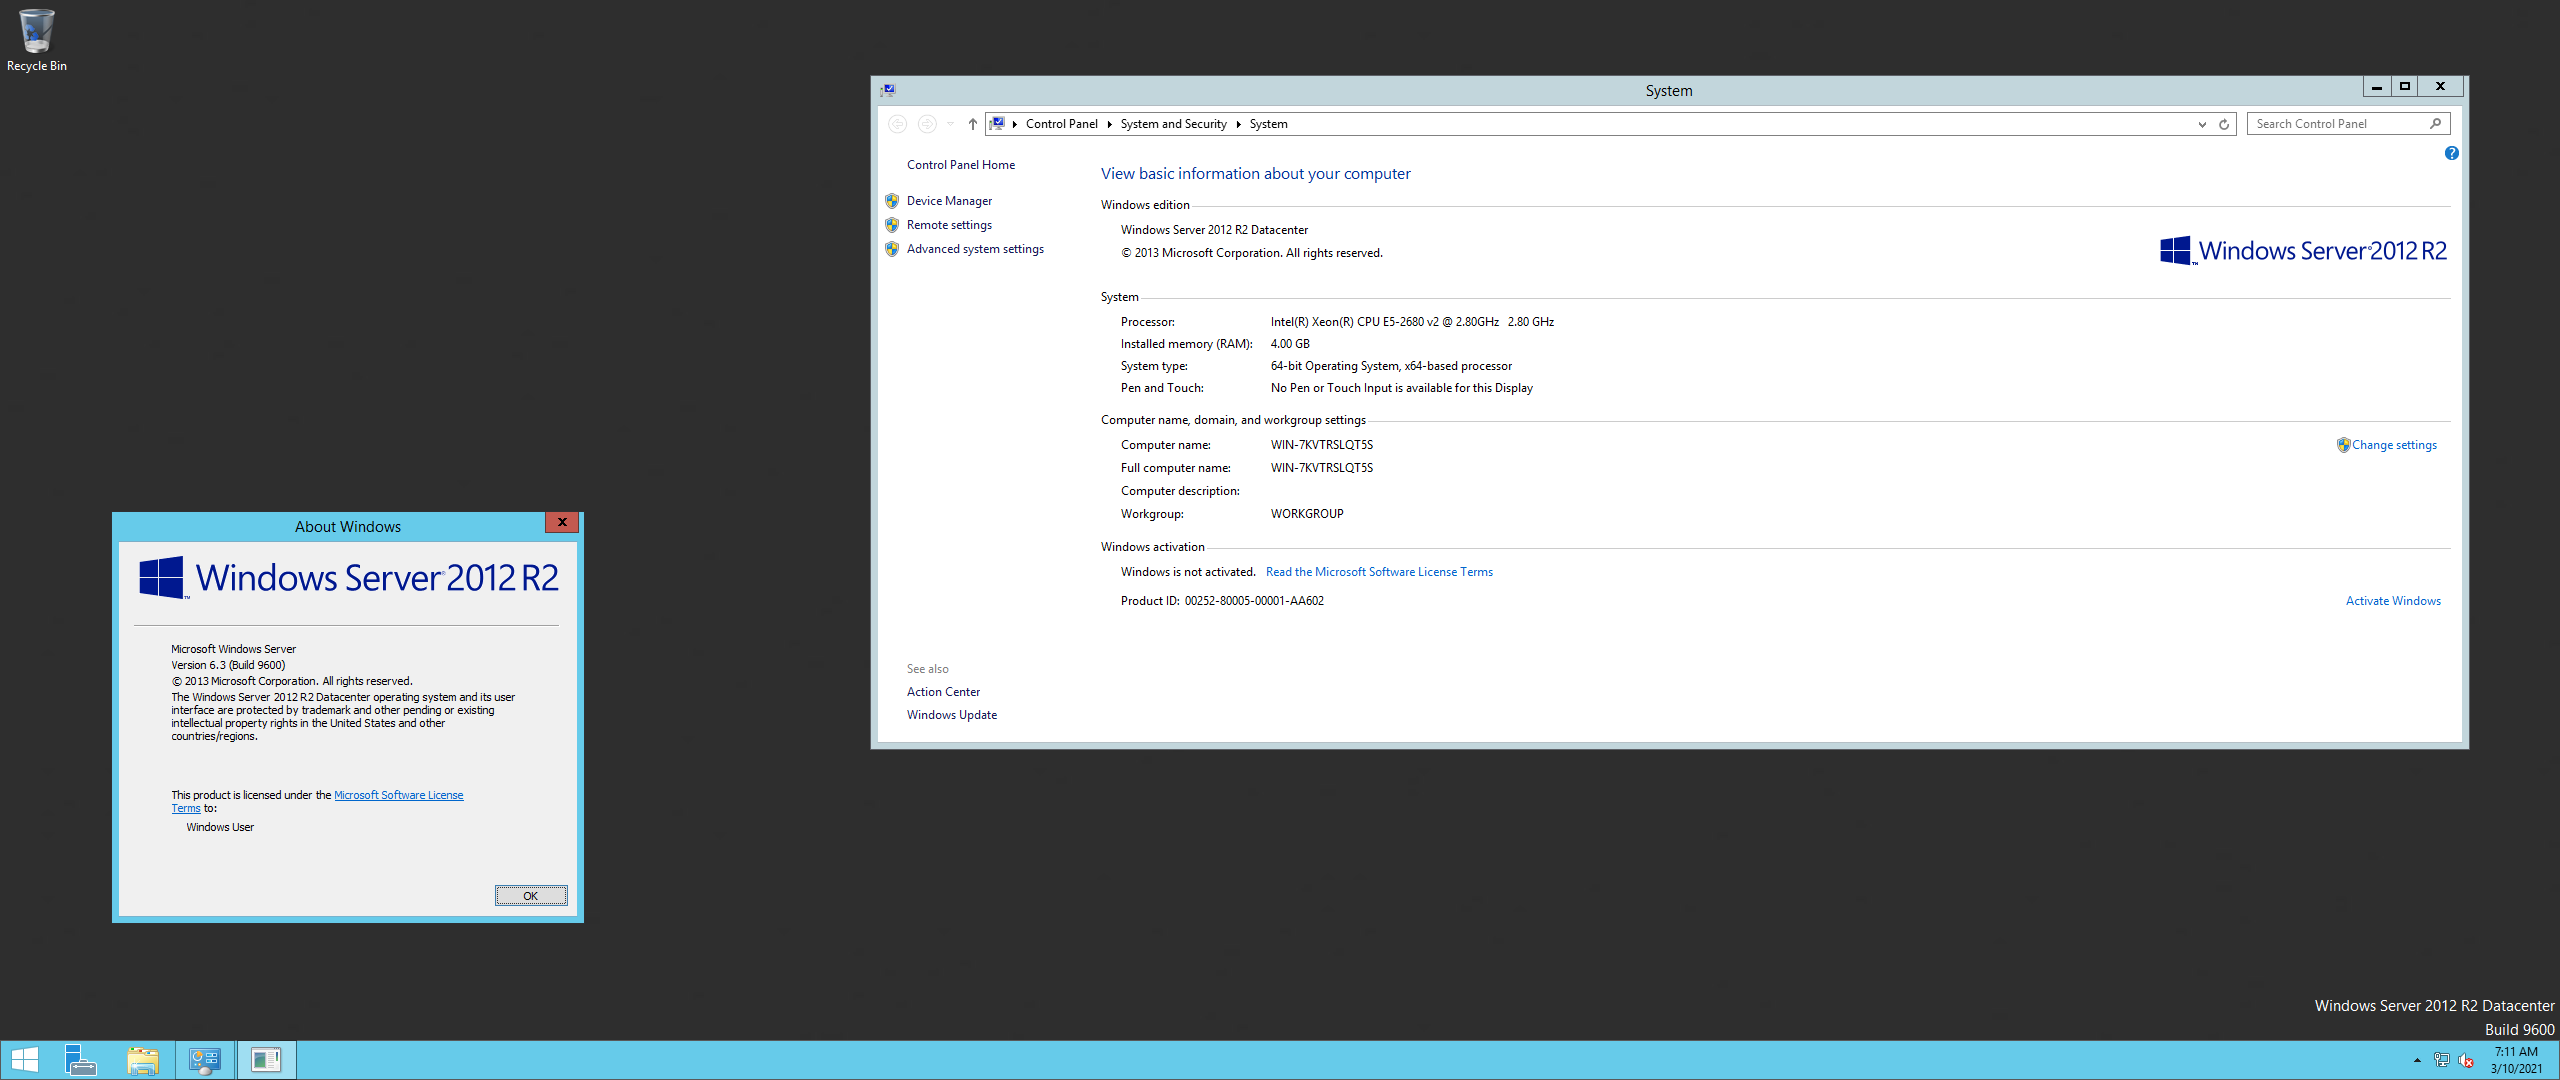Open the Recycle Bin desktop icon

pos(36,40)
